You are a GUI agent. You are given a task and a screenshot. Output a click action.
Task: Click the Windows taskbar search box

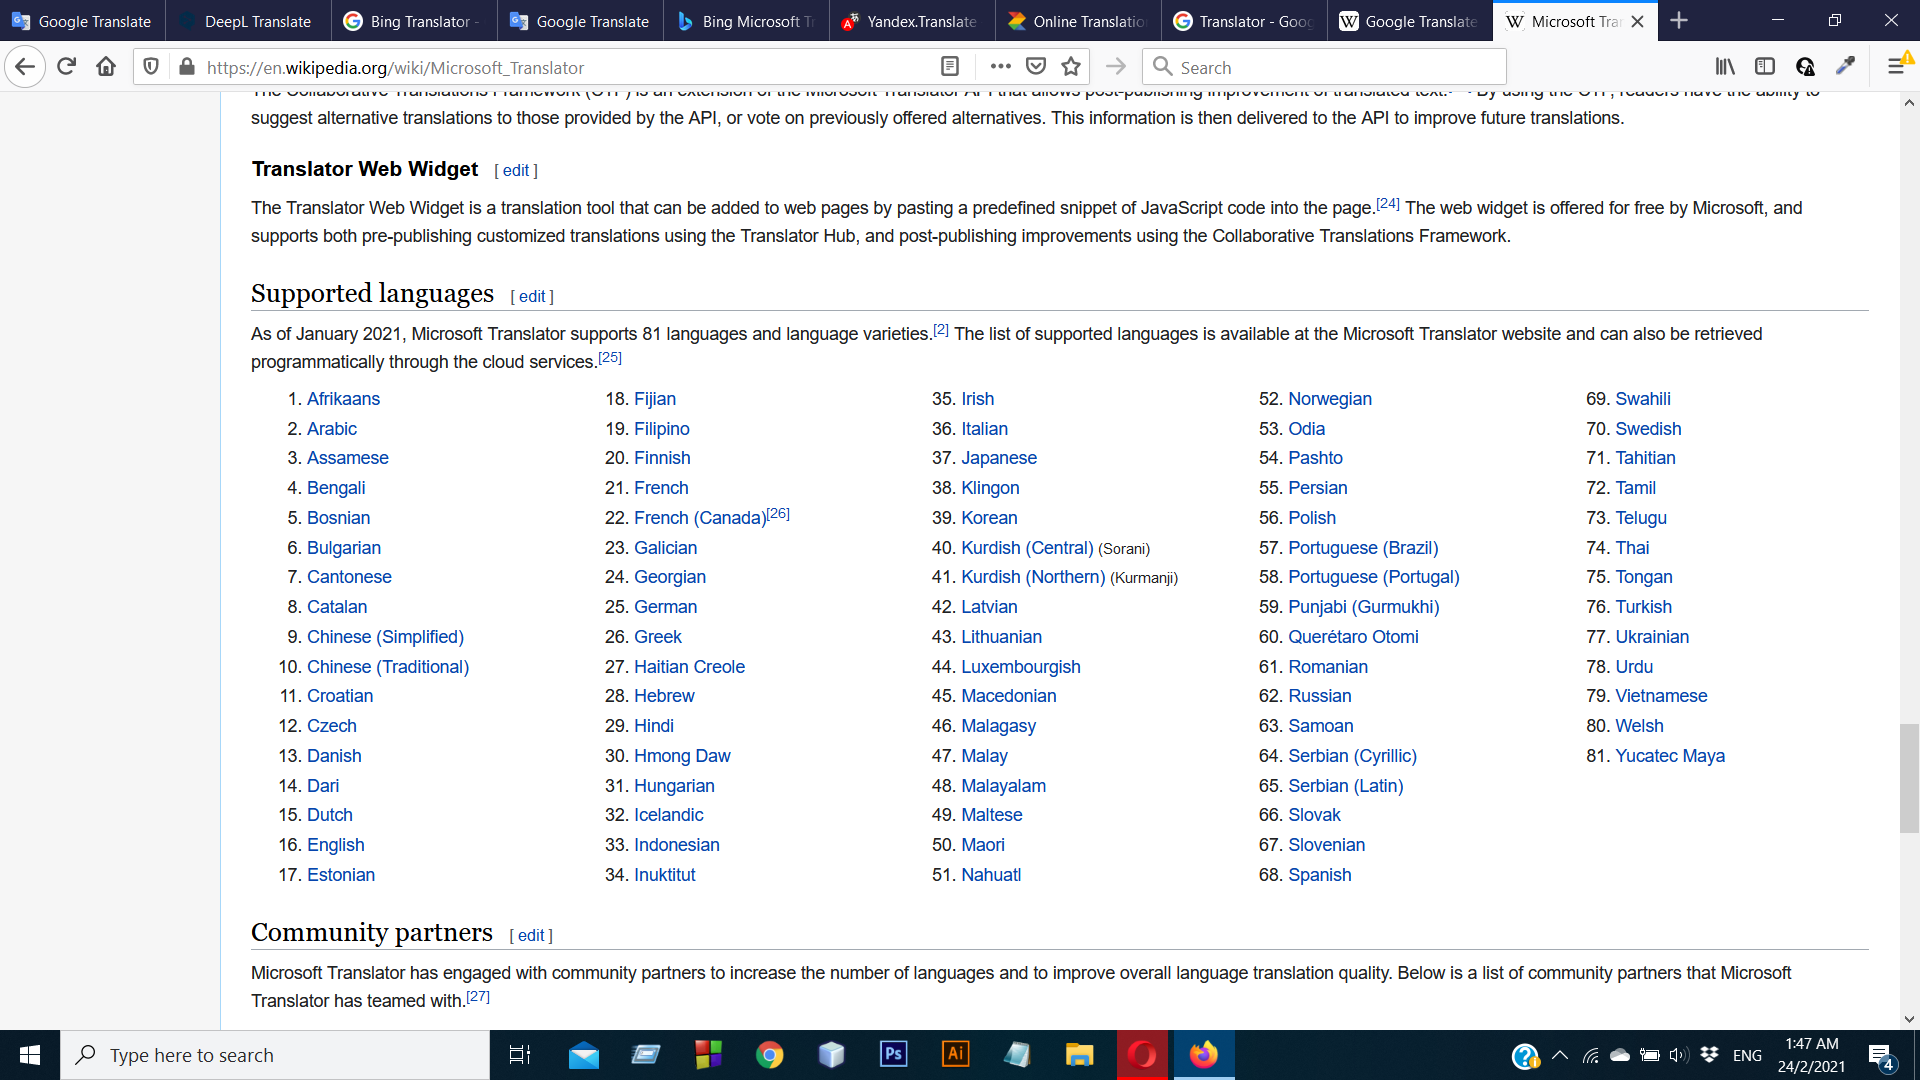(x=275, y=1055)
